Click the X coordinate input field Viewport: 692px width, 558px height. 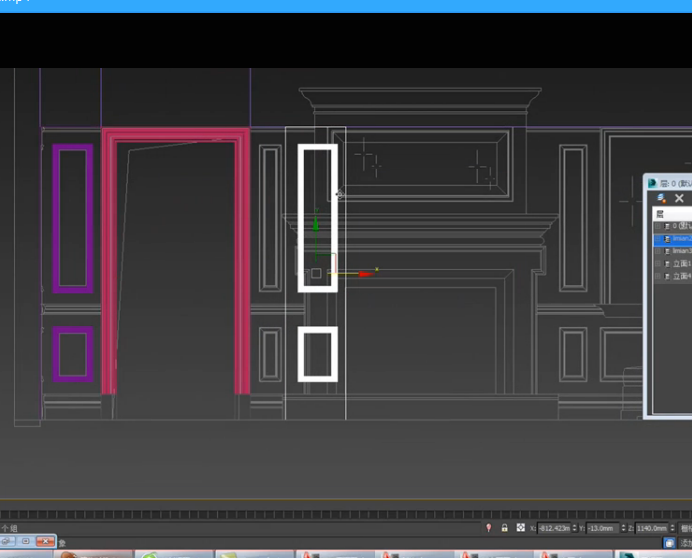(x=555, y=528)
